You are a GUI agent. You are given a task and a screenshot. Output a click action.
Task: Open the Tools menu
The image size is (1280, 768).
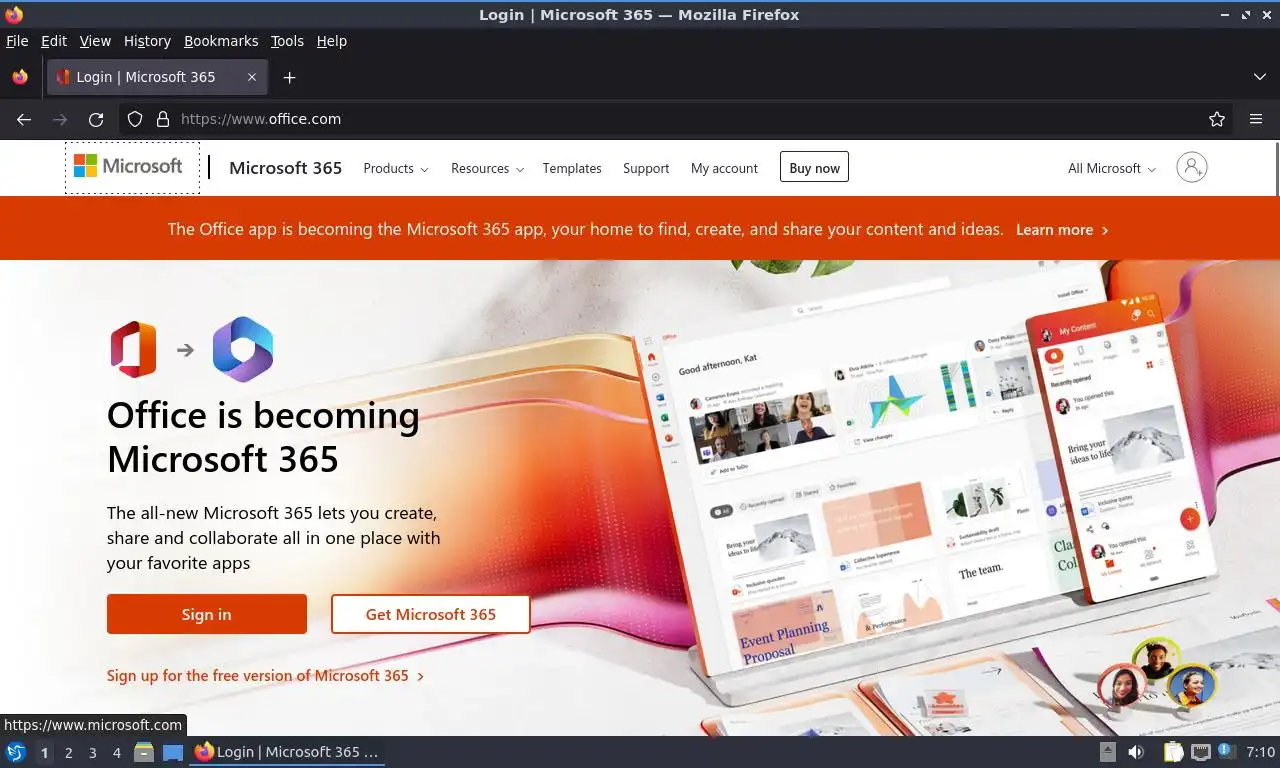287,41
